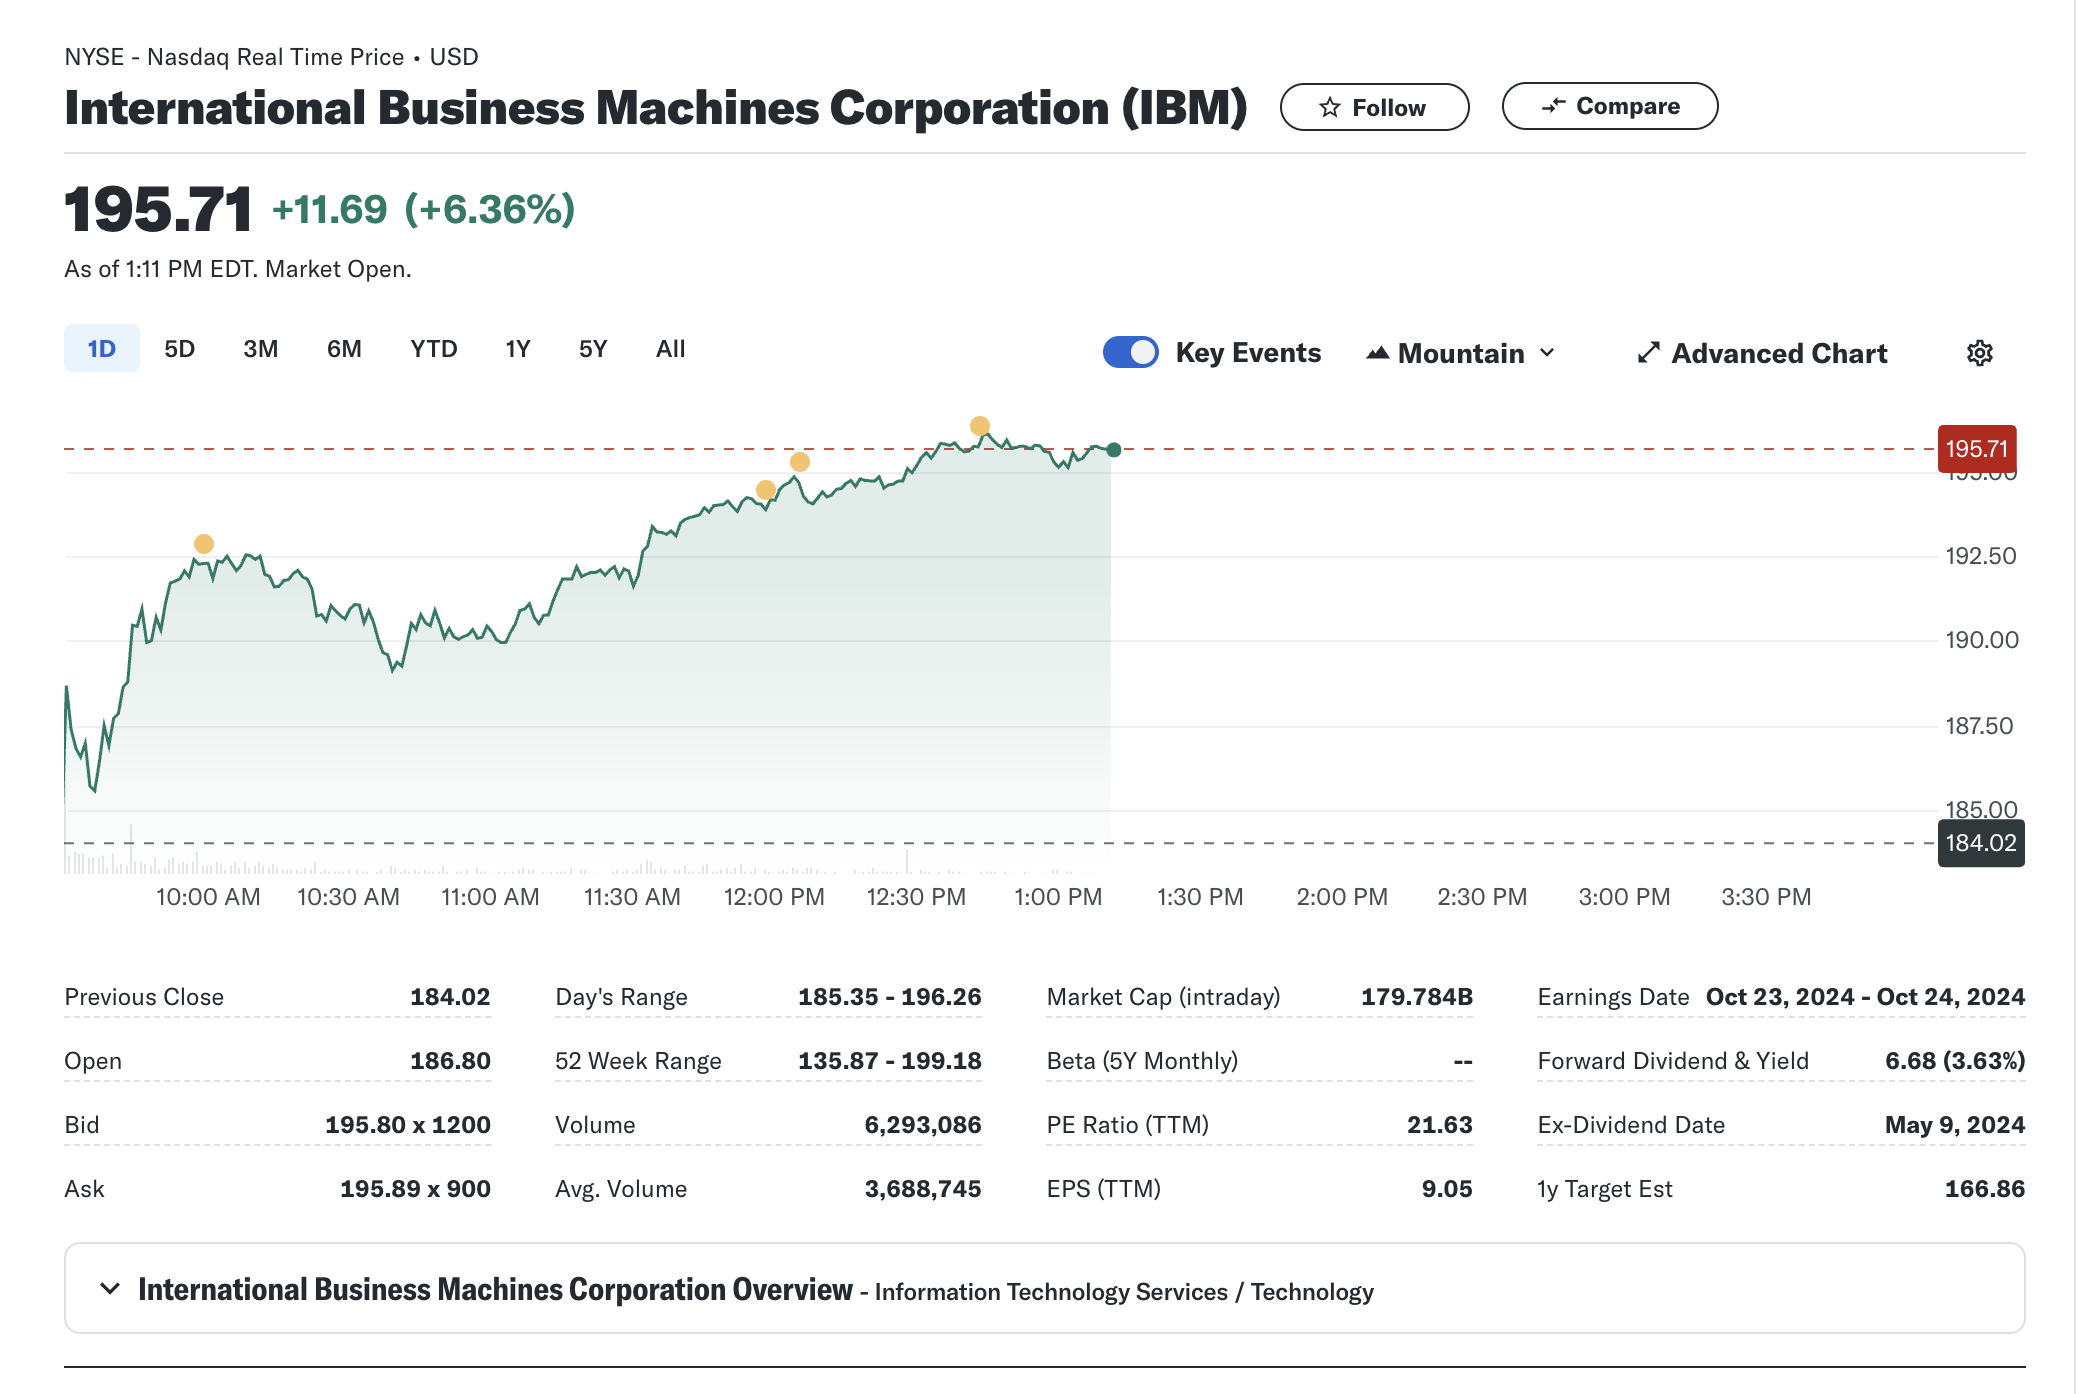Click the Bid value 195.80 x 1200
The width and height of the screenshot is (2076, 1394).
point(408,1125)
